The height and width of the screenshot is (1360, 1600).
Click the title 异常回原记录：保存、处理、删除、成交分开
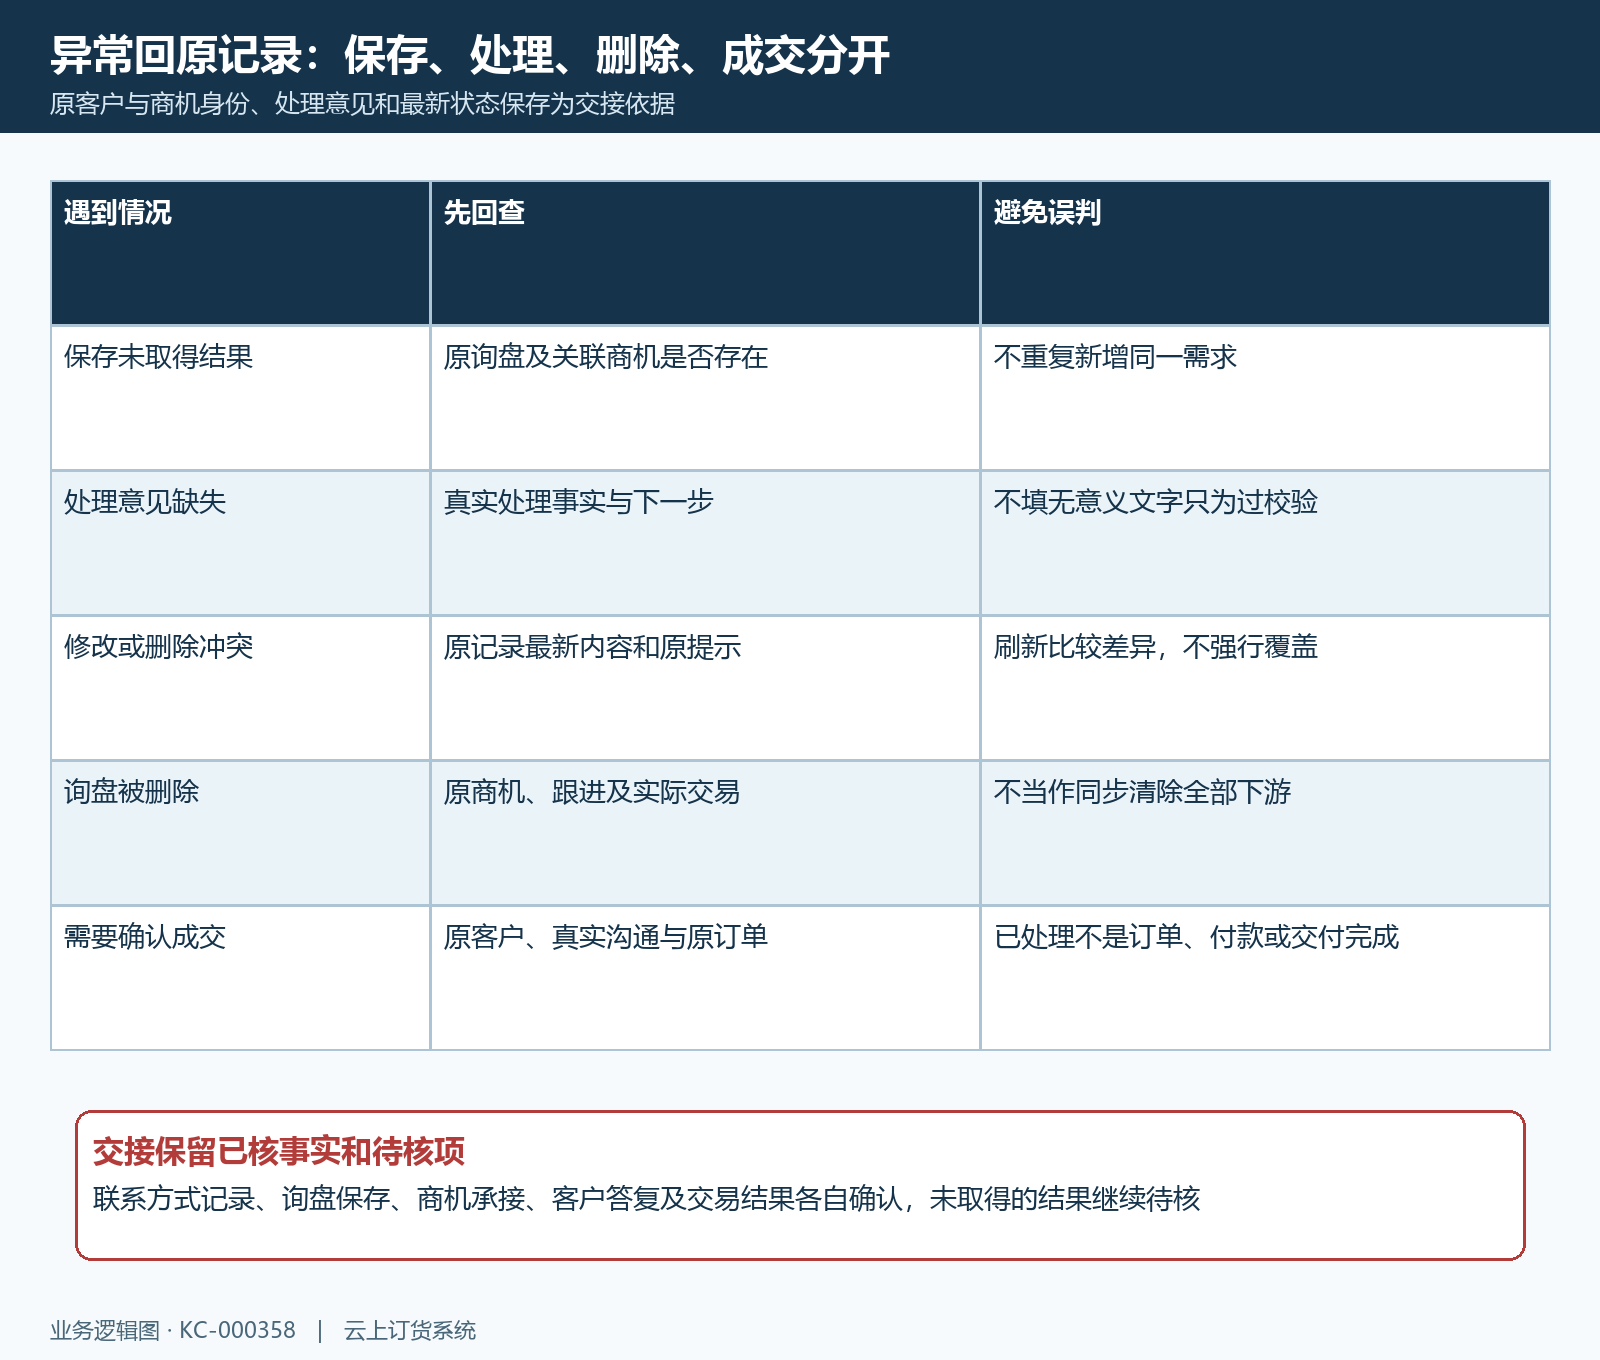pos(470,55)
